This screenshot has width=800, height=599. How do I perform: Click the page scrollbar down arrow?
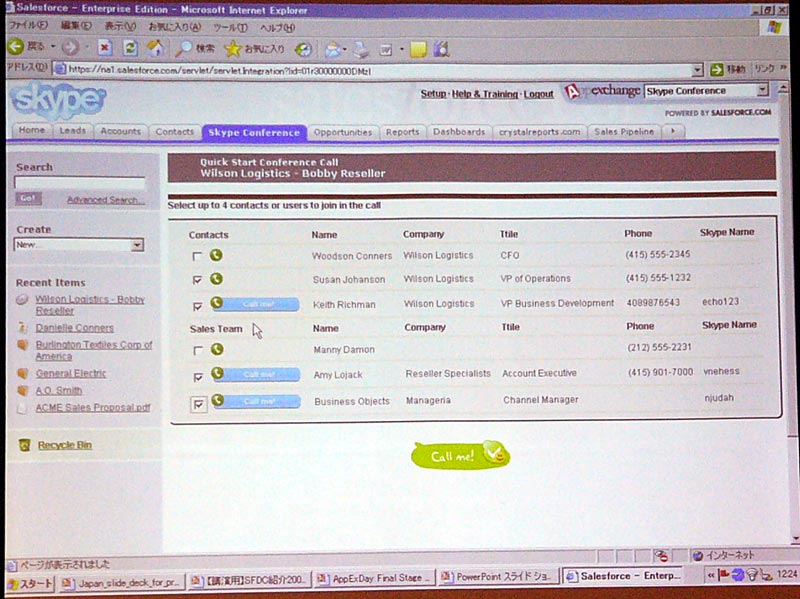click(x=795, y=539)
